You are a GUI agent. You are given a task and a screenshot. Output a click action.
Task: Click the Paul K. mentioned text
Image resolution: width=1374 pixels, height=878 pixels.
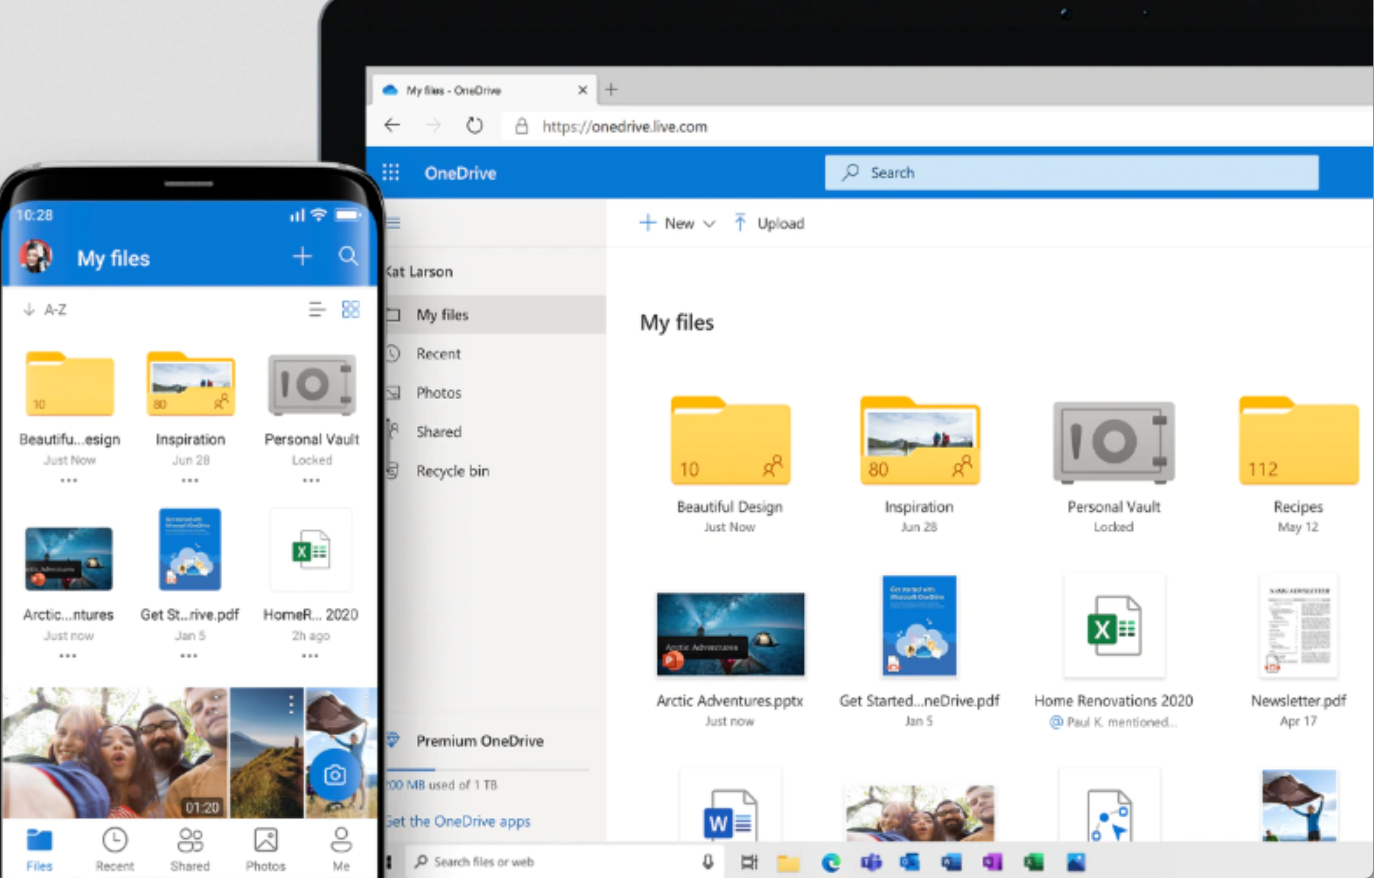point(1121,722)
